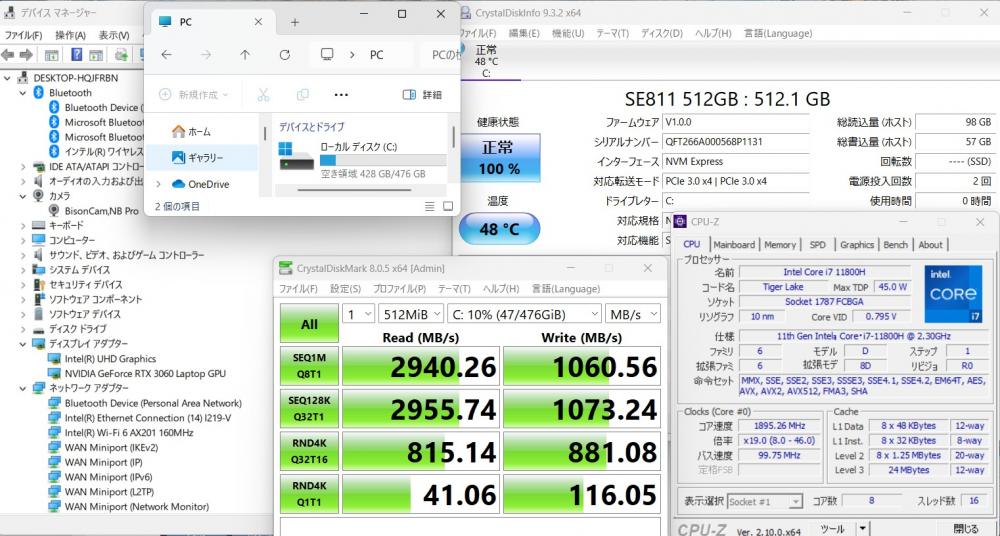Image resolution: width=1000 pixels, height=536 pixels.
Task: Expand the OneDrive node in Explorer sidebar
Action: tap(158, 184)
